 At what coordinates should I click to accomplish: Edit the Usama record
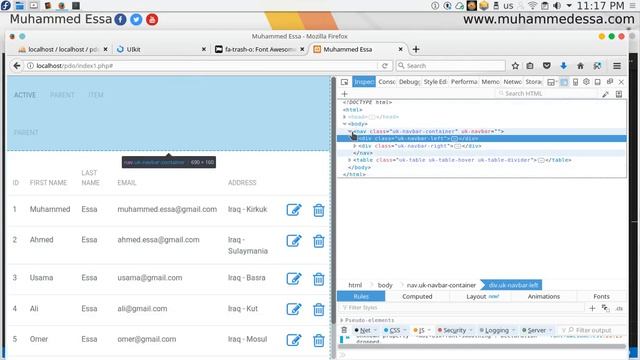click(294, 279)
